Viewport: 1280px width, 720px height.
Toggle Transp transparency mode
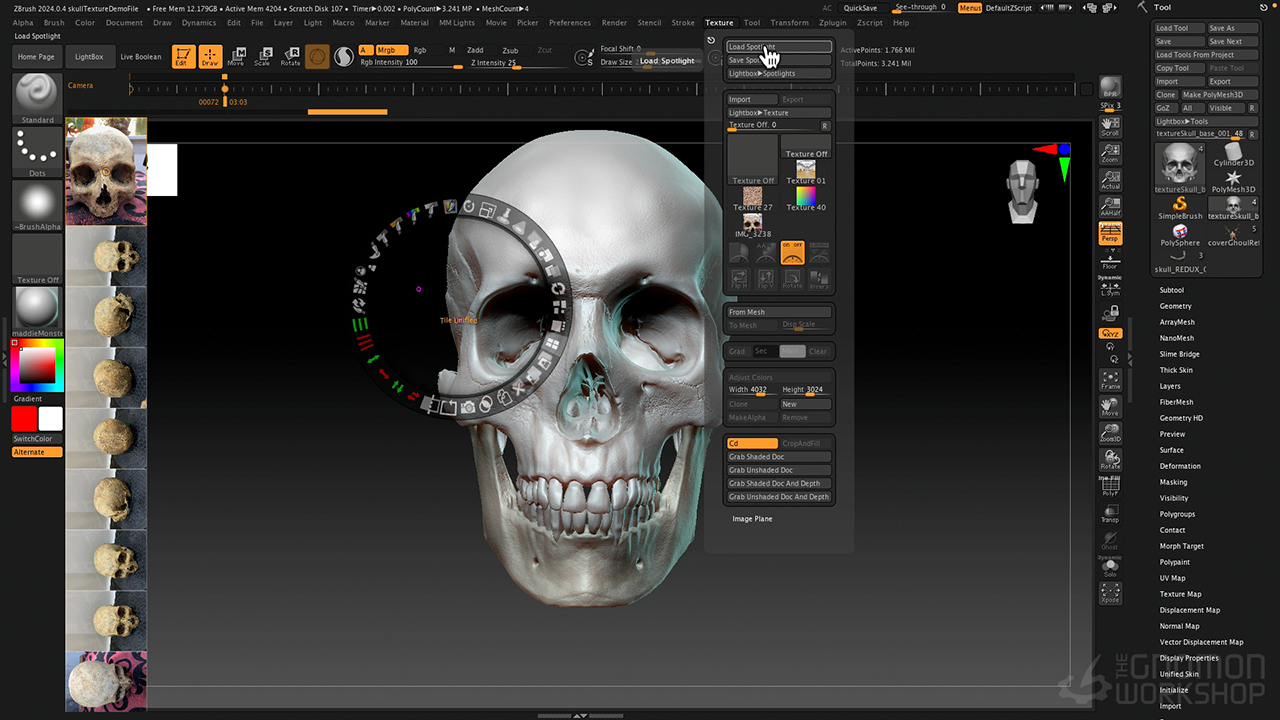(x=1110, y=513)
